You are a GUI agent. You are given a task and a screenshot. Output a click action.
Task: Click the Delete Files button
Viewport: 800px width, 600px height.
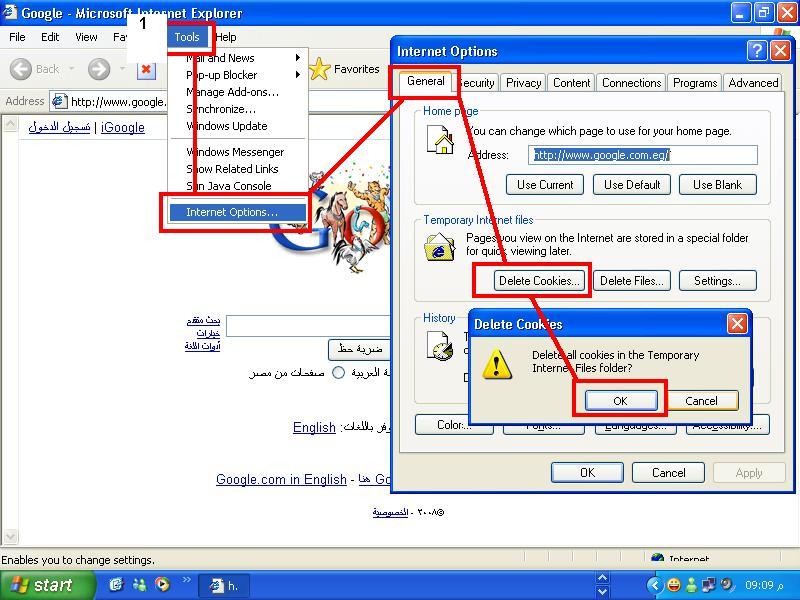[632, 281]
